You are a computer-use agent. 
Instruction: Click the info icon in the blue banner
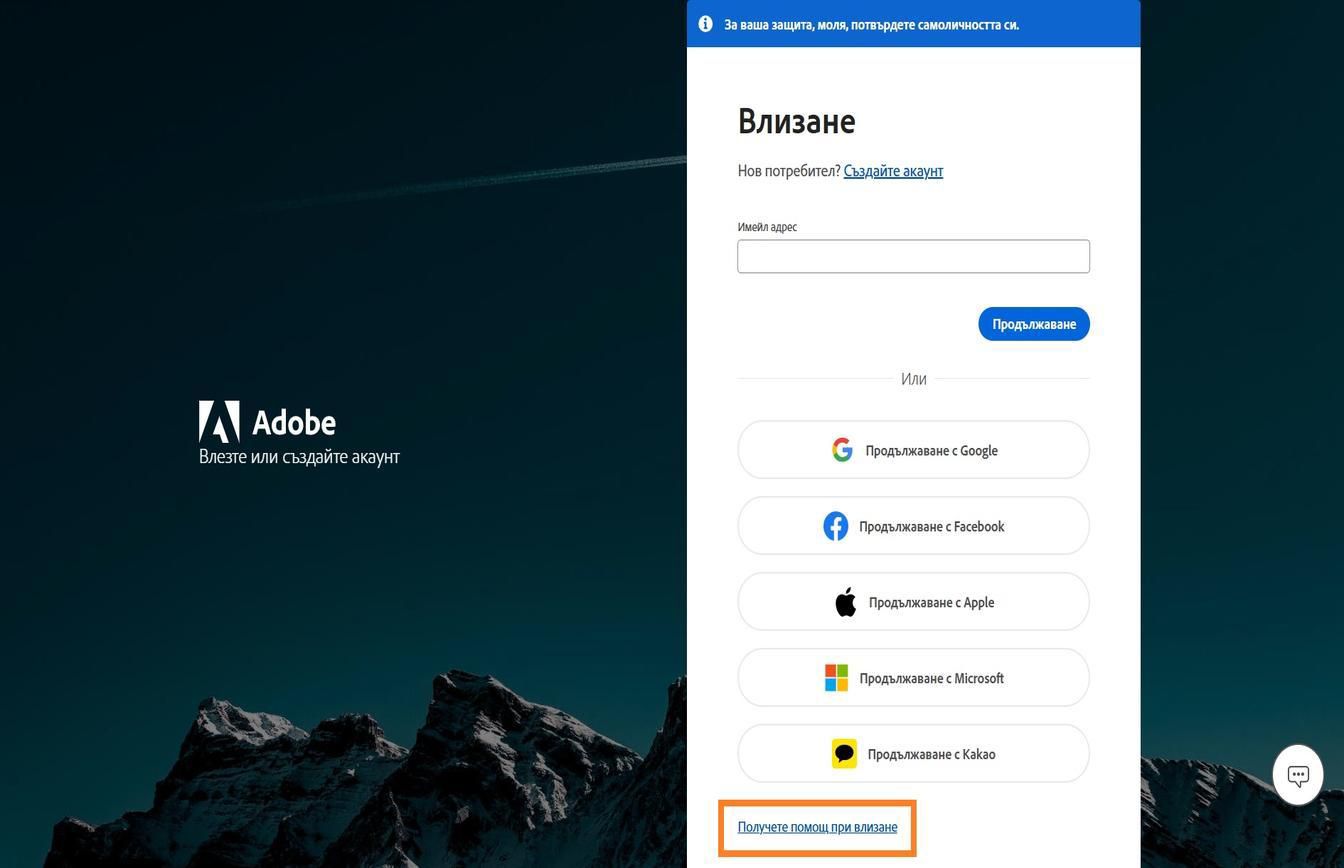[705, 23]
